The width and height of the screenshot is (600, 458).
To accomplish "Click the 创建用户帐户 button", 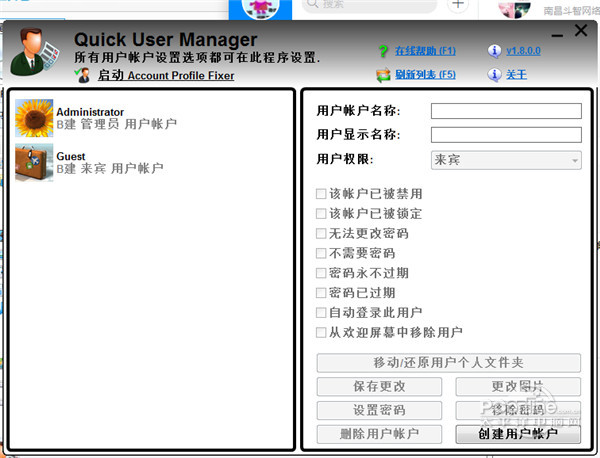I will [x=518, y=434].
